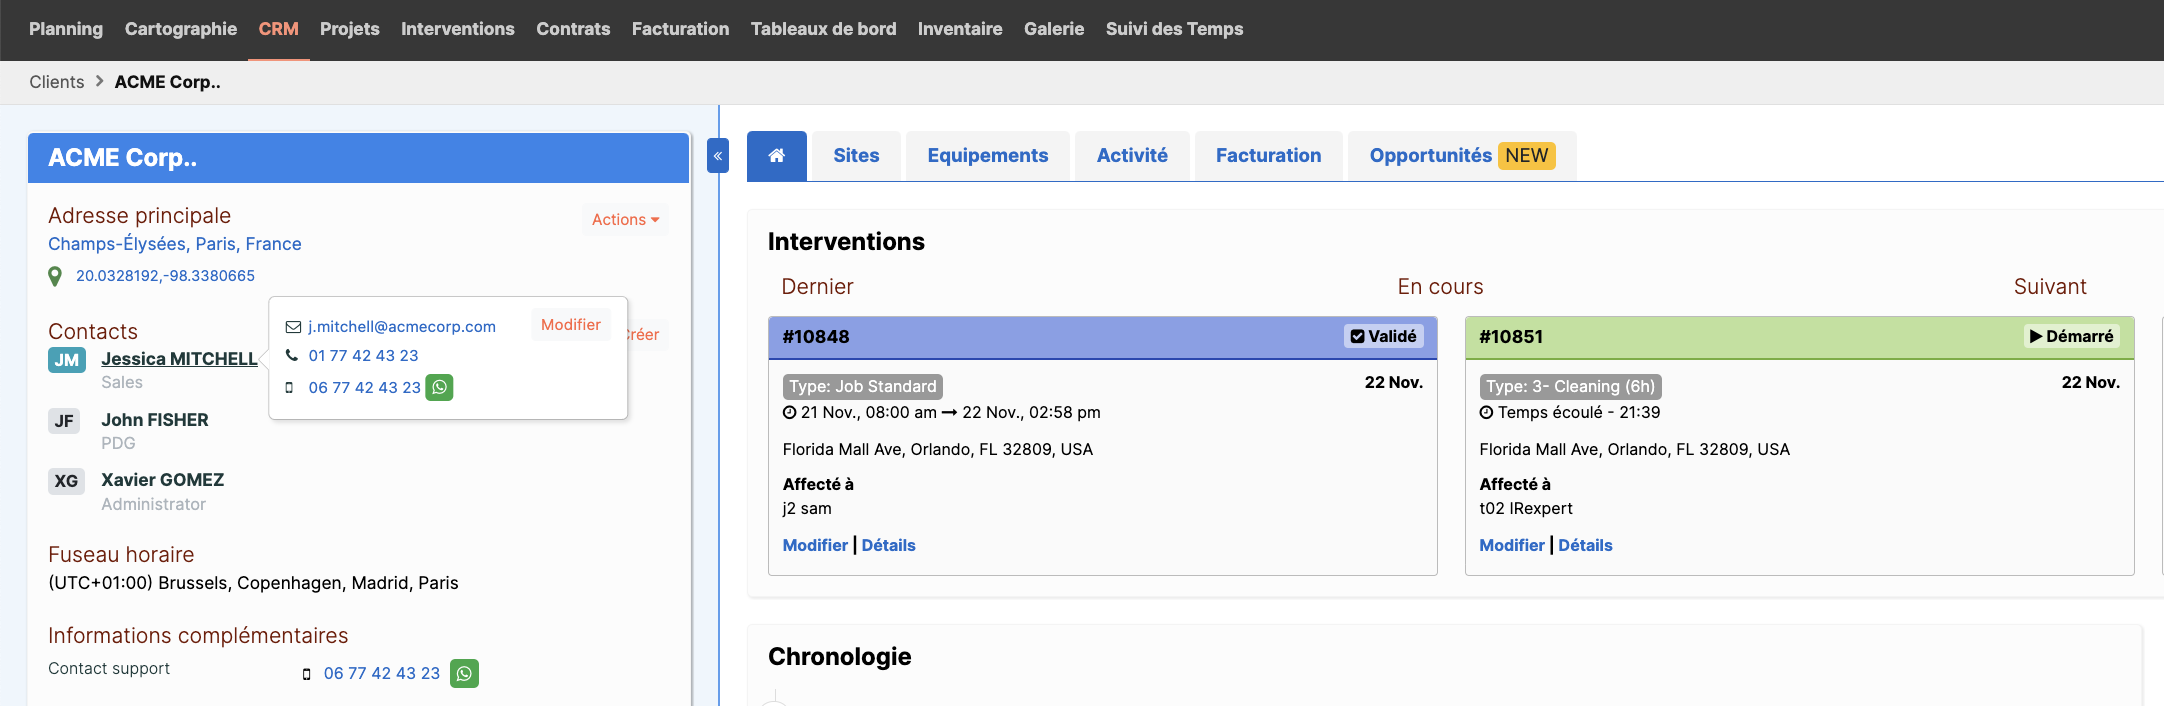Image resolution: width=2164 pixels, height=706 pixels.
Task: Click the Démarré status badge on #10851
Action: 2072,336
